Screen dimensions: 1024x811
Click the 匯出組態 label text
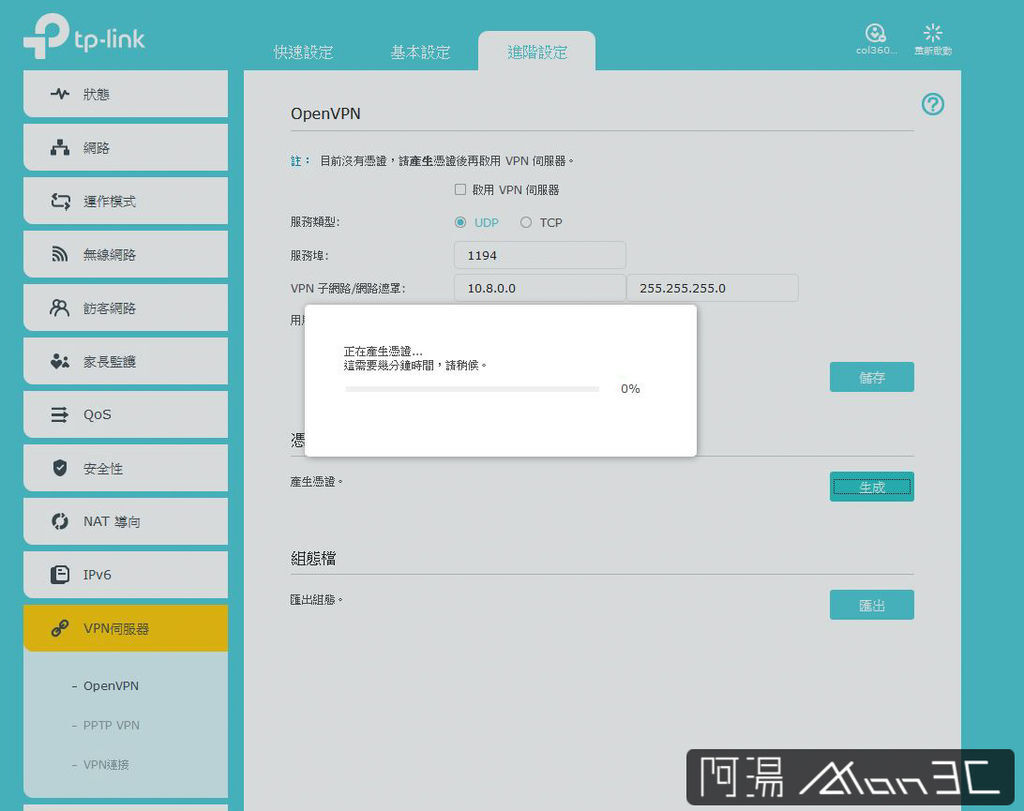point(316,599)
